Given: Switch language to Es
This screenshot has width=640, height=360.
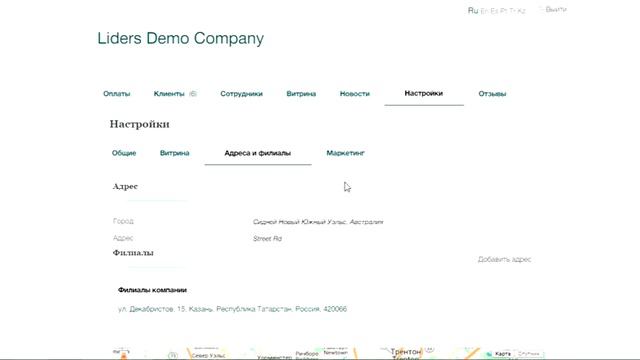Looking at the screenshot, I should tap(494, 11).
